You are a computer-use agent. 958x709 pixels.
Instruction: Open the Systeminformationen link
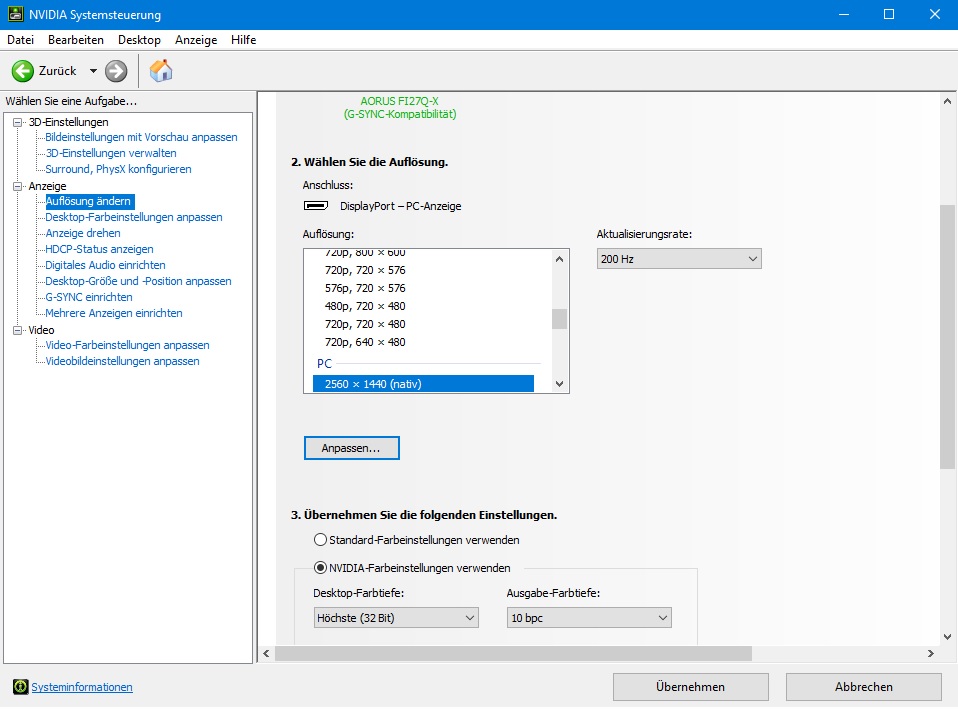[82, 687]
